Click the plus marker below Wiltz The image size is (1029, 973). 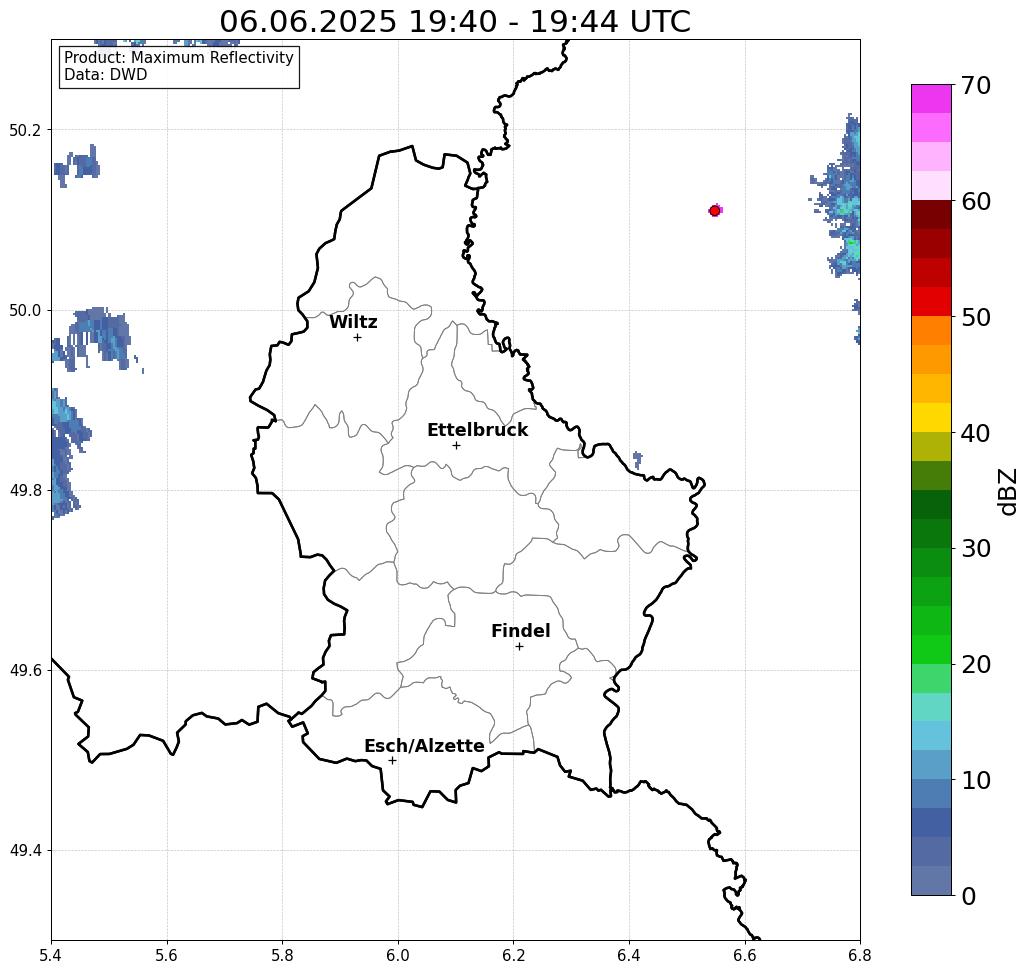coord(357,338)
